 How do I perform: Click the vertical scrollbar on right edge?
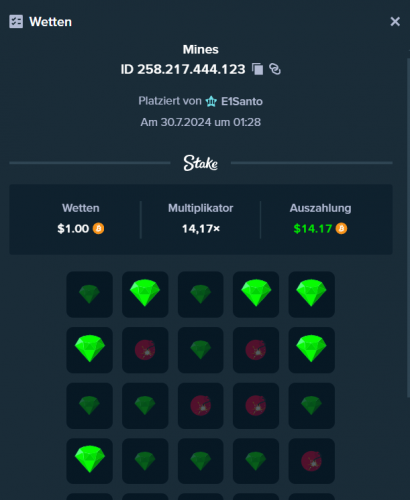[408, 227]
